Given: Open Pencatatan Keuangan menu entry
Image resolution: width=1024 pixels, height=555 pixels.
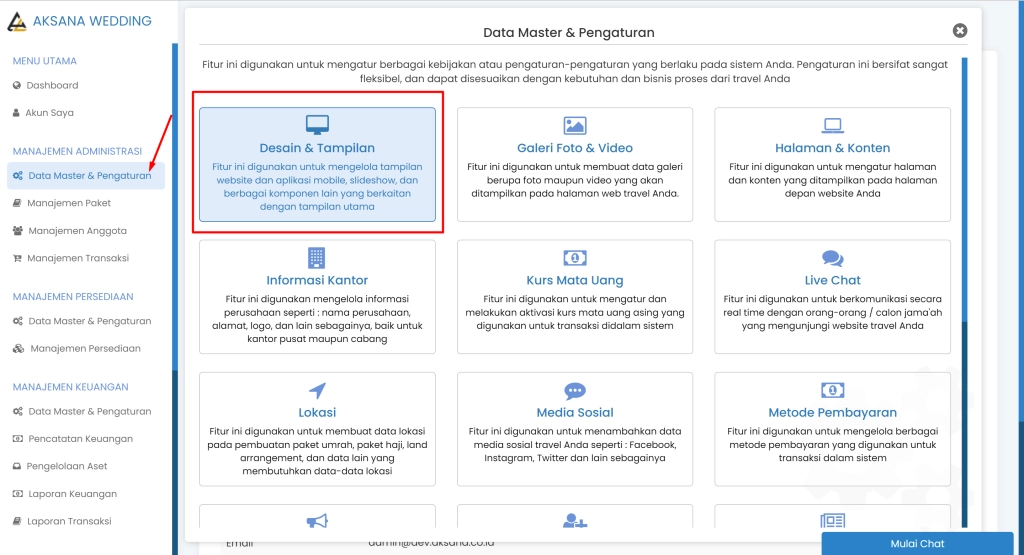Looking at the screenshot, I should tap(80, 439).
